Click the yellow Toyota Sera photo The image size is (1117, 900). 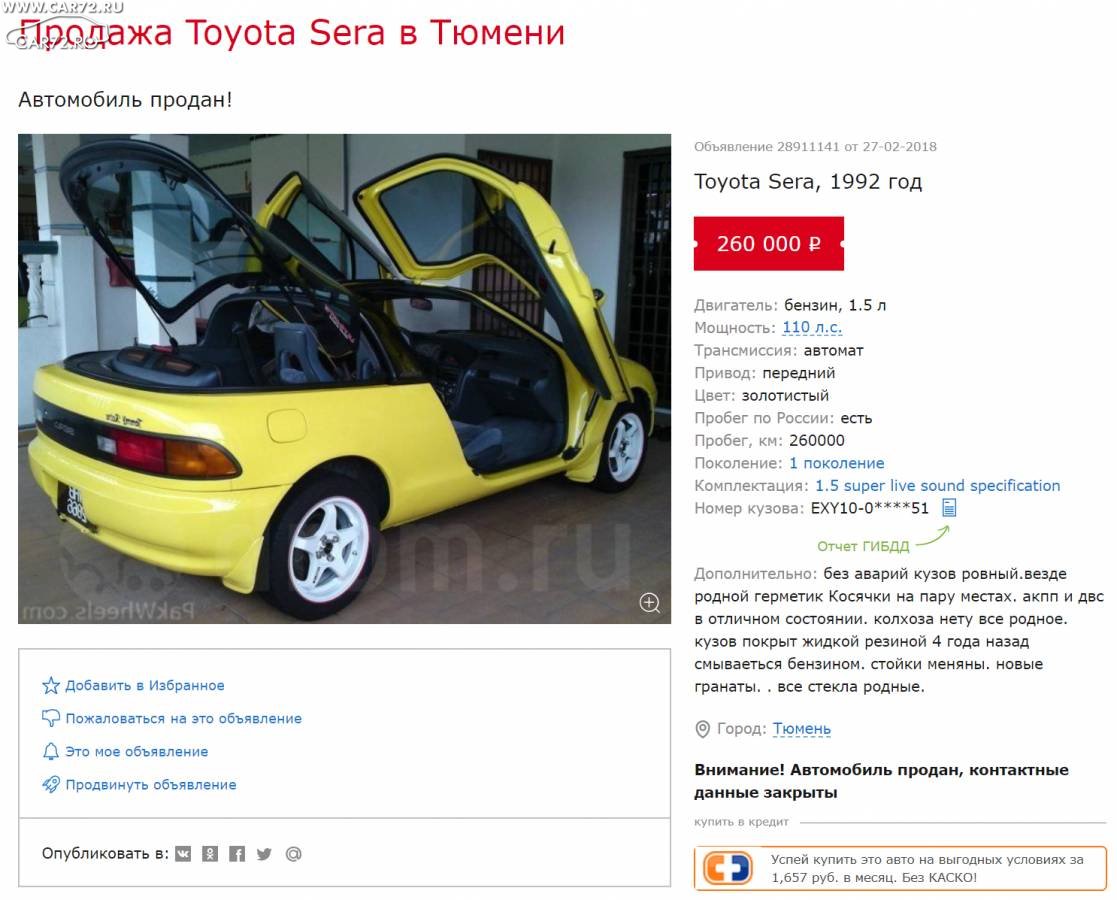point(344,379)
